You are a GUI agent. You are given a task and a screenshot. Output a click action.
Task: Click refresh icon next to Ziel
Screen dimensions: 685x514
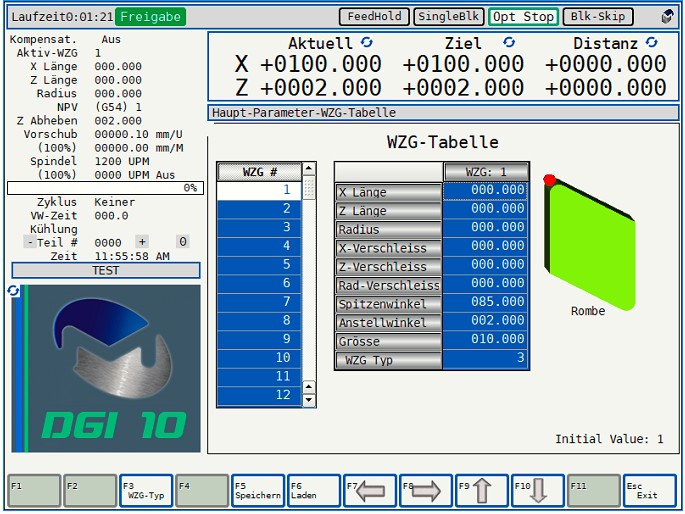pyautogui.click(x=509, y=42)
